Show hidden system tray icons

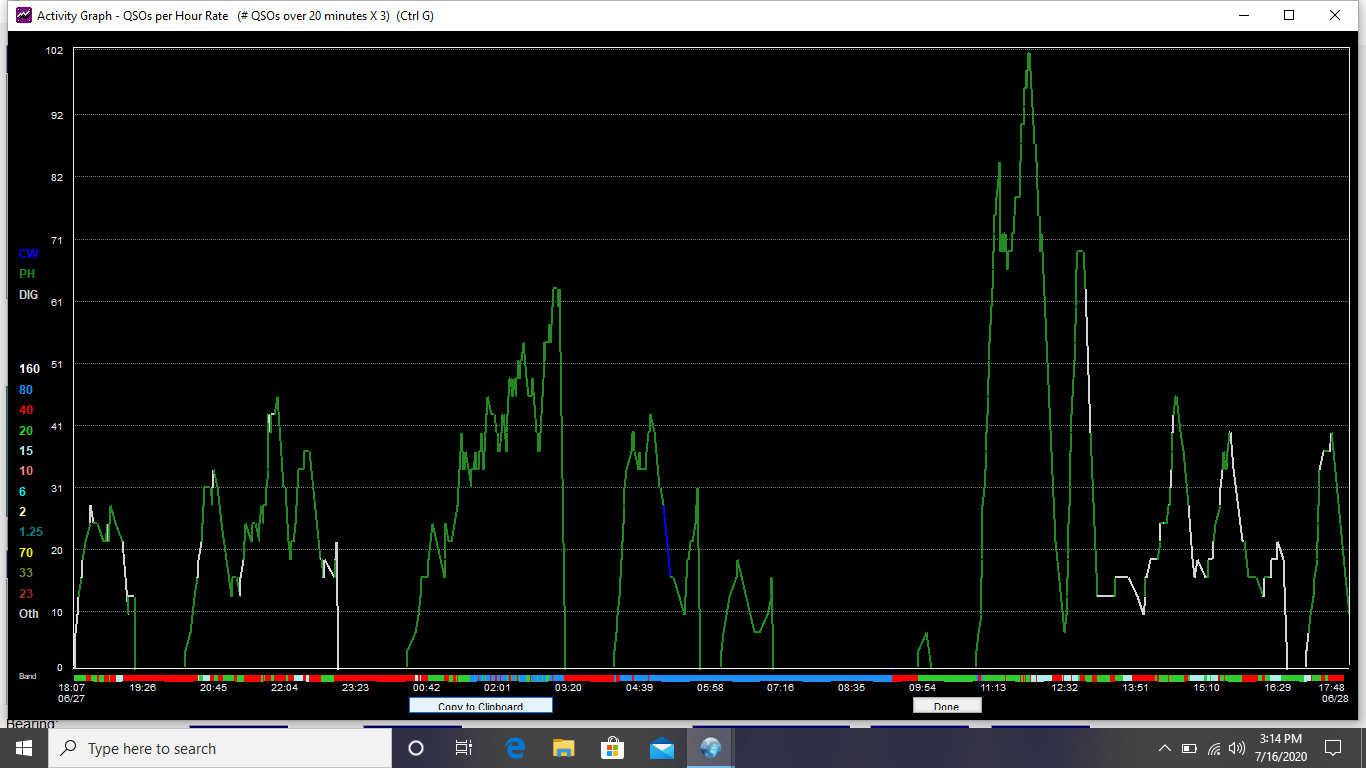(1164, 748)
